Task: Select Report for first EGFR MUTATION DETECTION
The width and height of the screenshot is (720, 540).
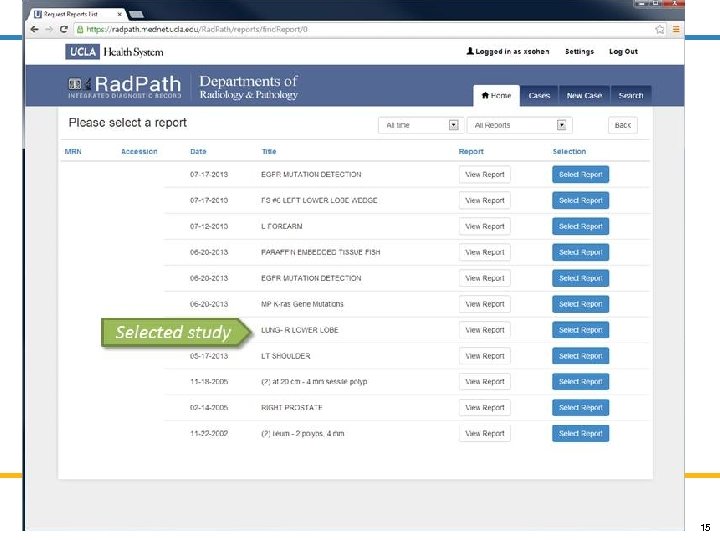Action: point(580,174)
